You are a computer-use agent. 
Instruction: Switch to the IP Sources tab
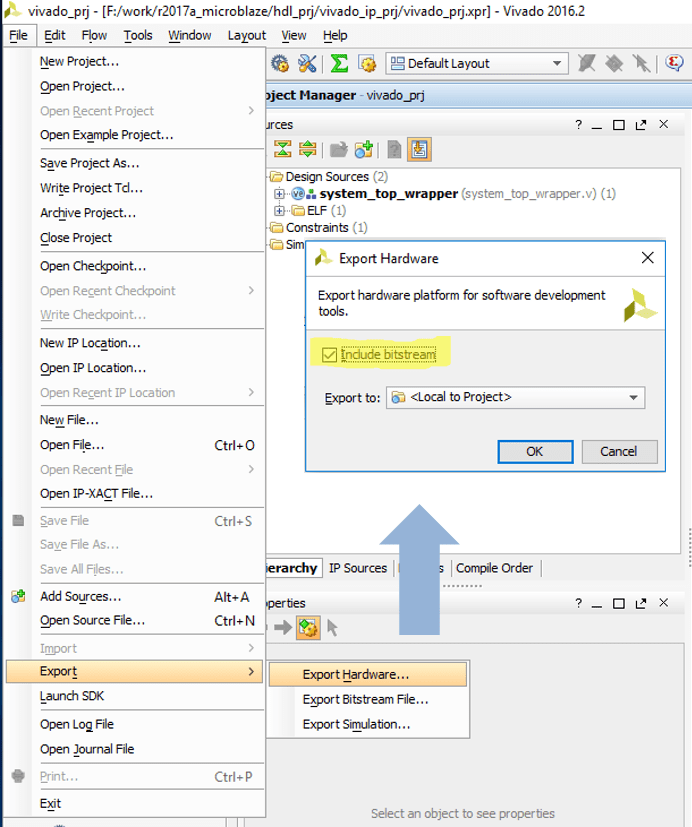pyautogui.click(x=358, y=568)
